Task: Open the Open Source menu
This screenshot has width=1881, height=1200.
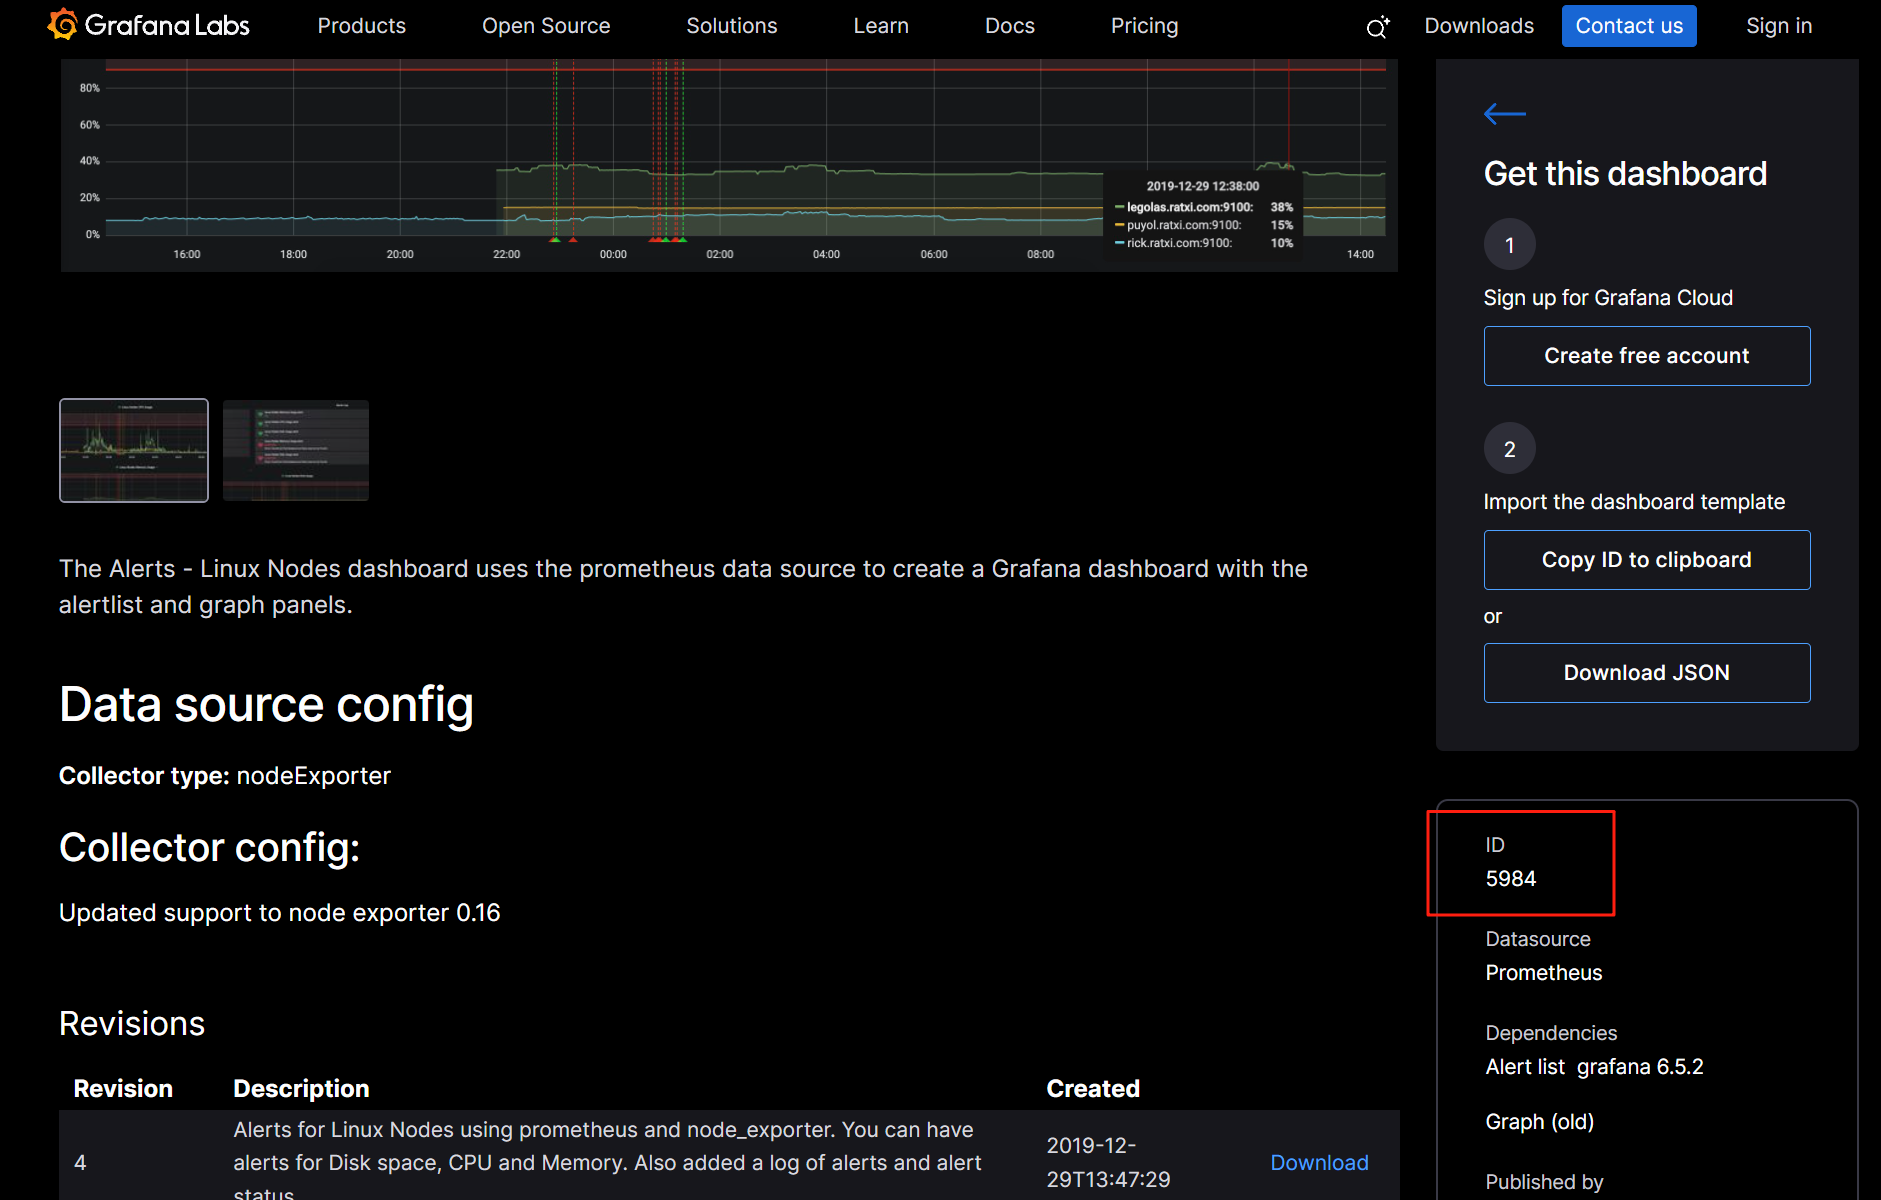Action: tap(546, 26)
